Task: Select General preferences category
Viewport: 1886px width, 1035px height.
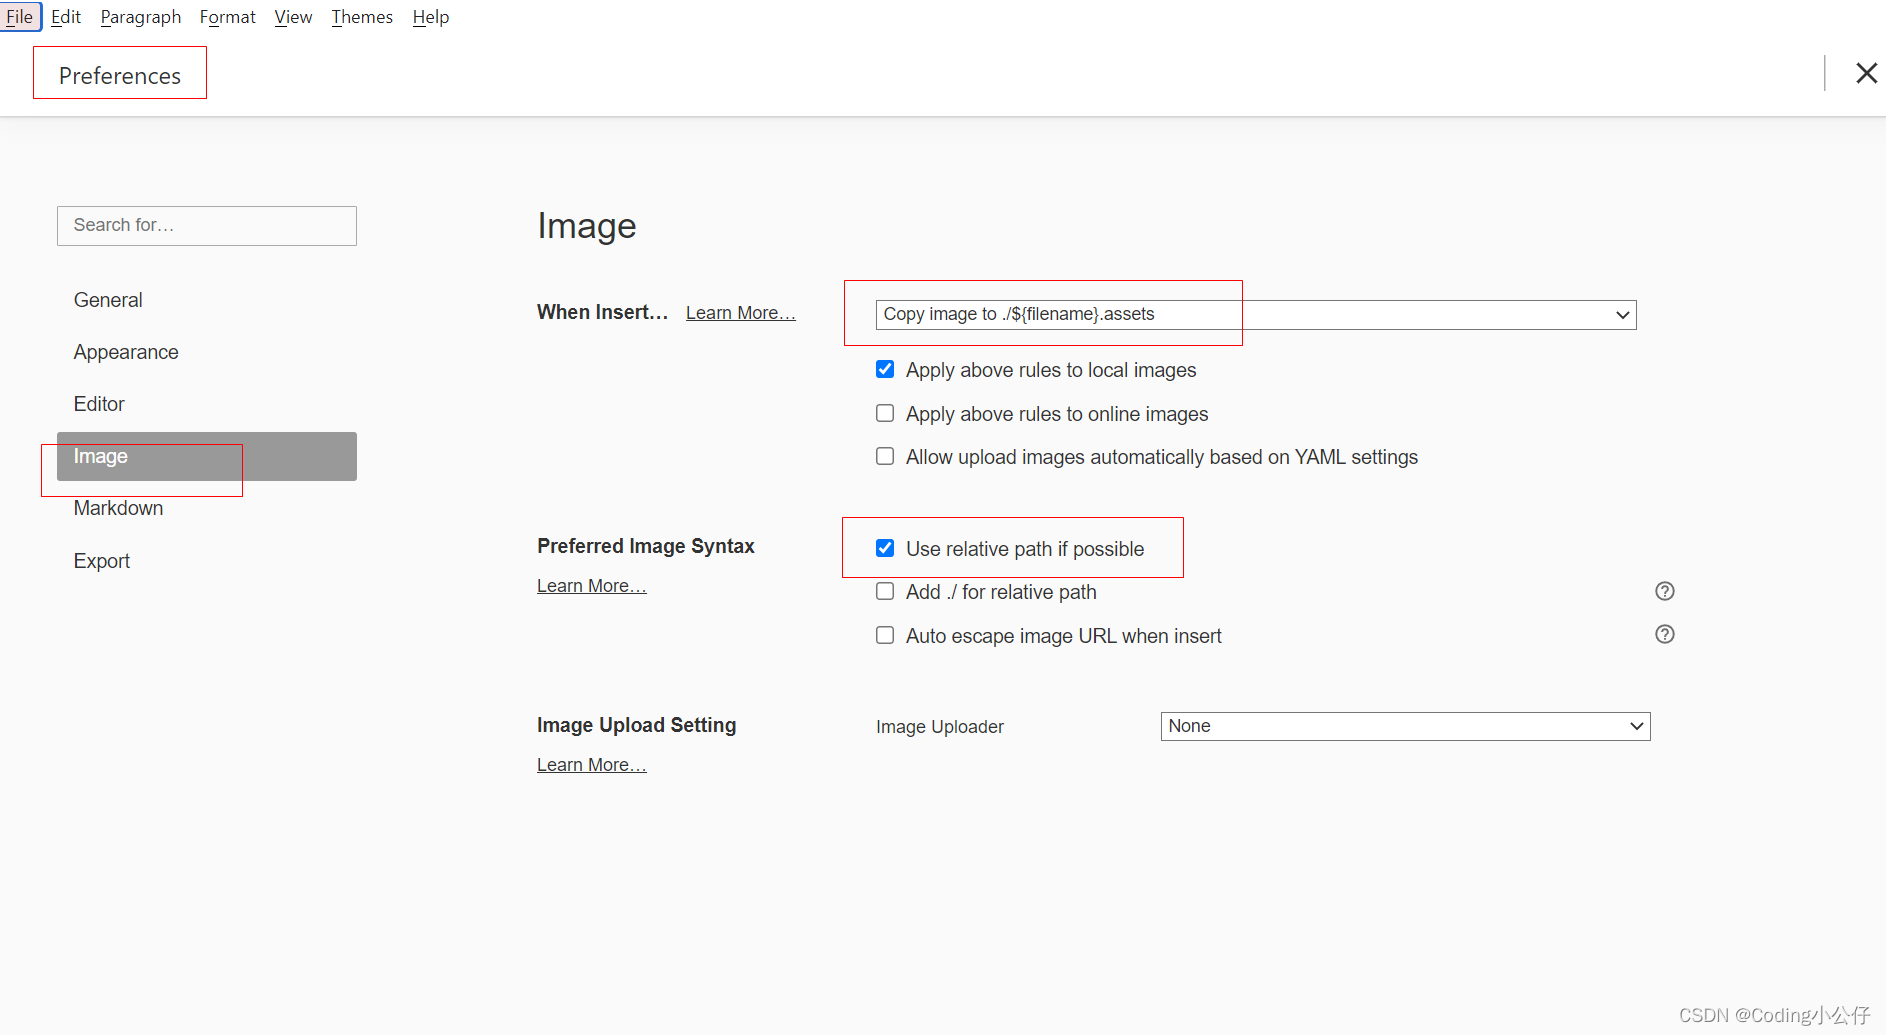Action: pos(207,300)
